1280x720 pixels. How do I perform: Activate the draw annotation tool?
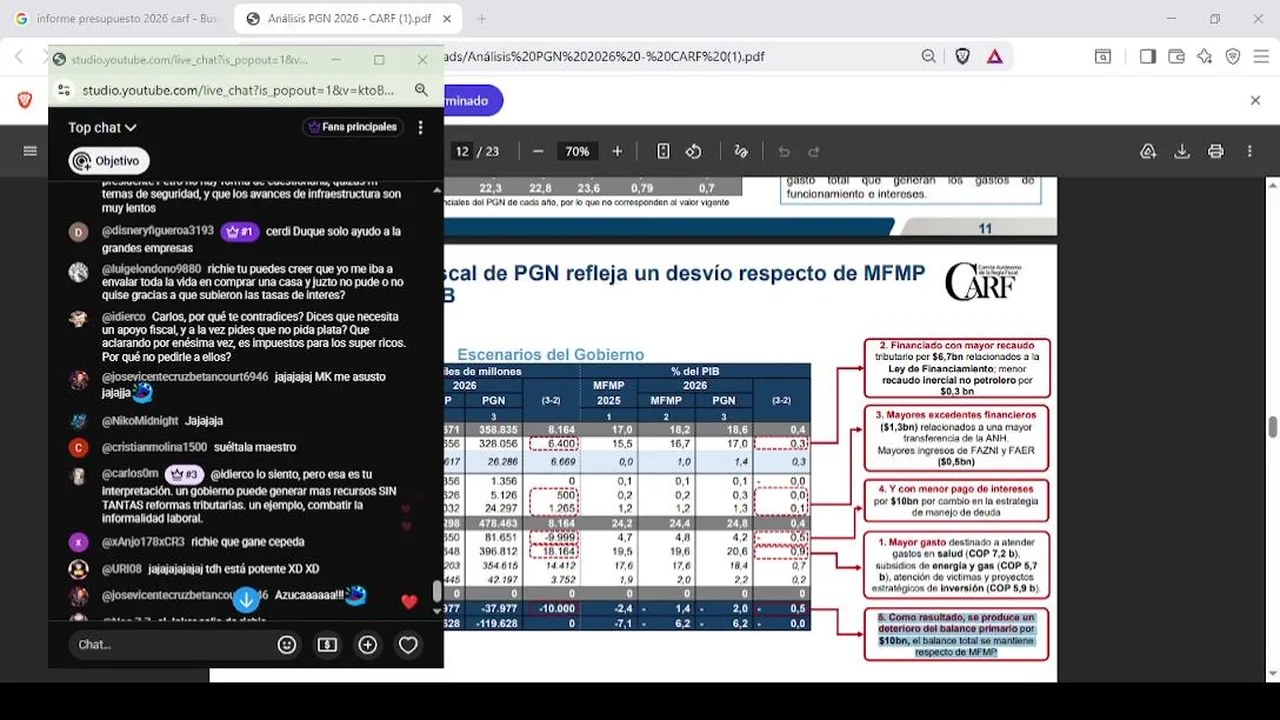741,151
